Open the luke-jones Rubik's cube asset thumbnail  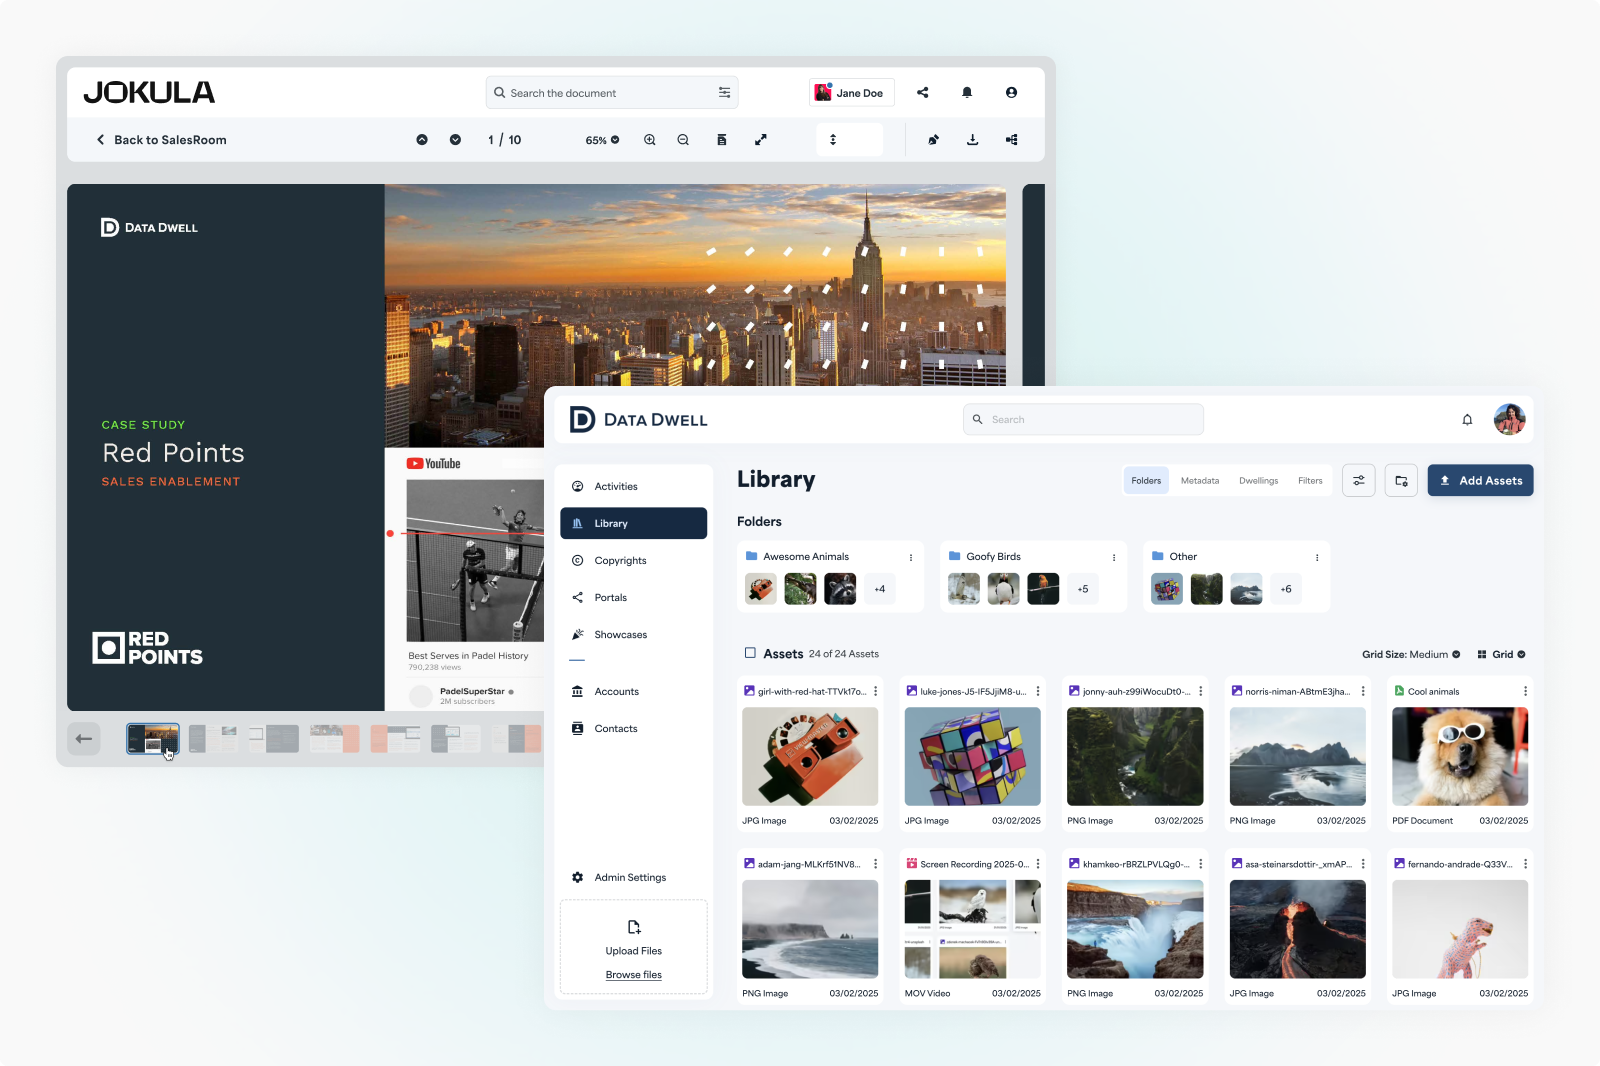pyautogui.click(x=972, y=757)
